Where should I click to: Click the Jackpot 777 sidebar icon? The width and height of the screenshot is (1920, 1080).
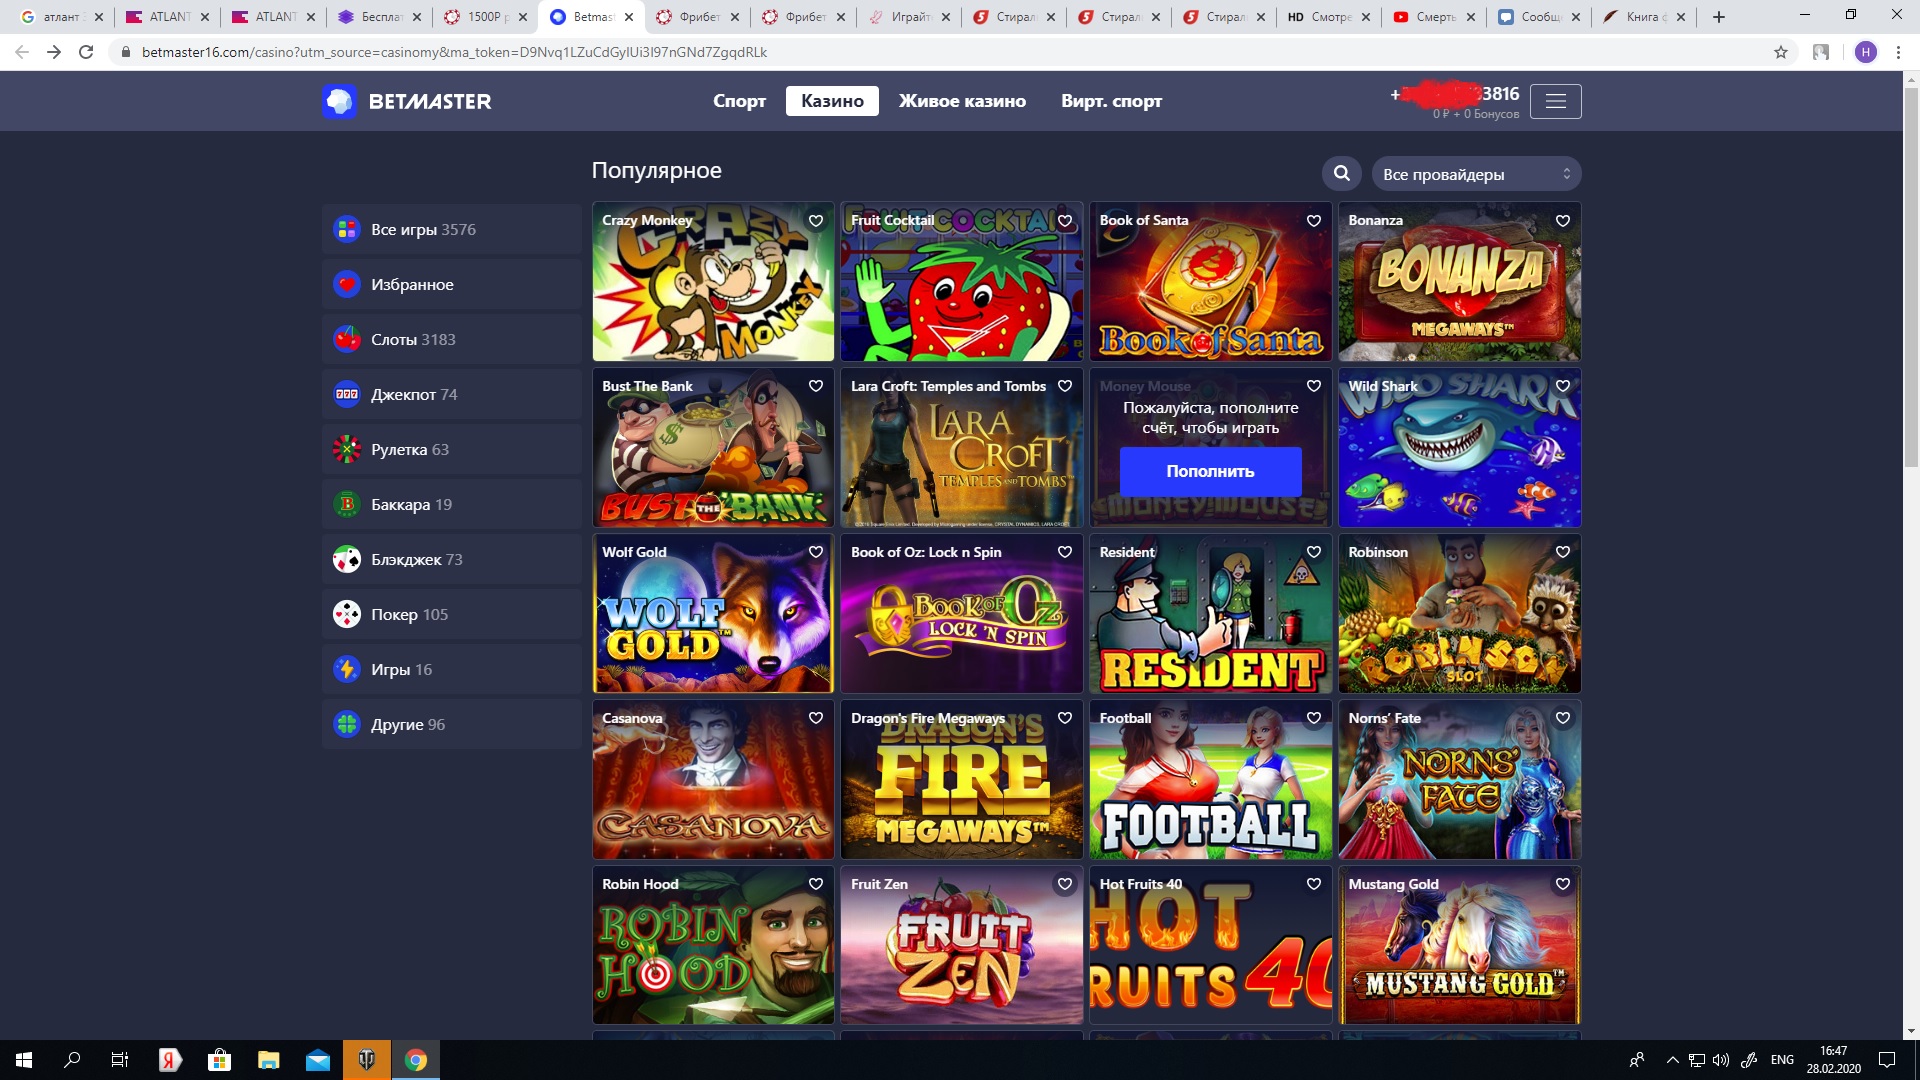pyautogui.click(x=347, y=394)
